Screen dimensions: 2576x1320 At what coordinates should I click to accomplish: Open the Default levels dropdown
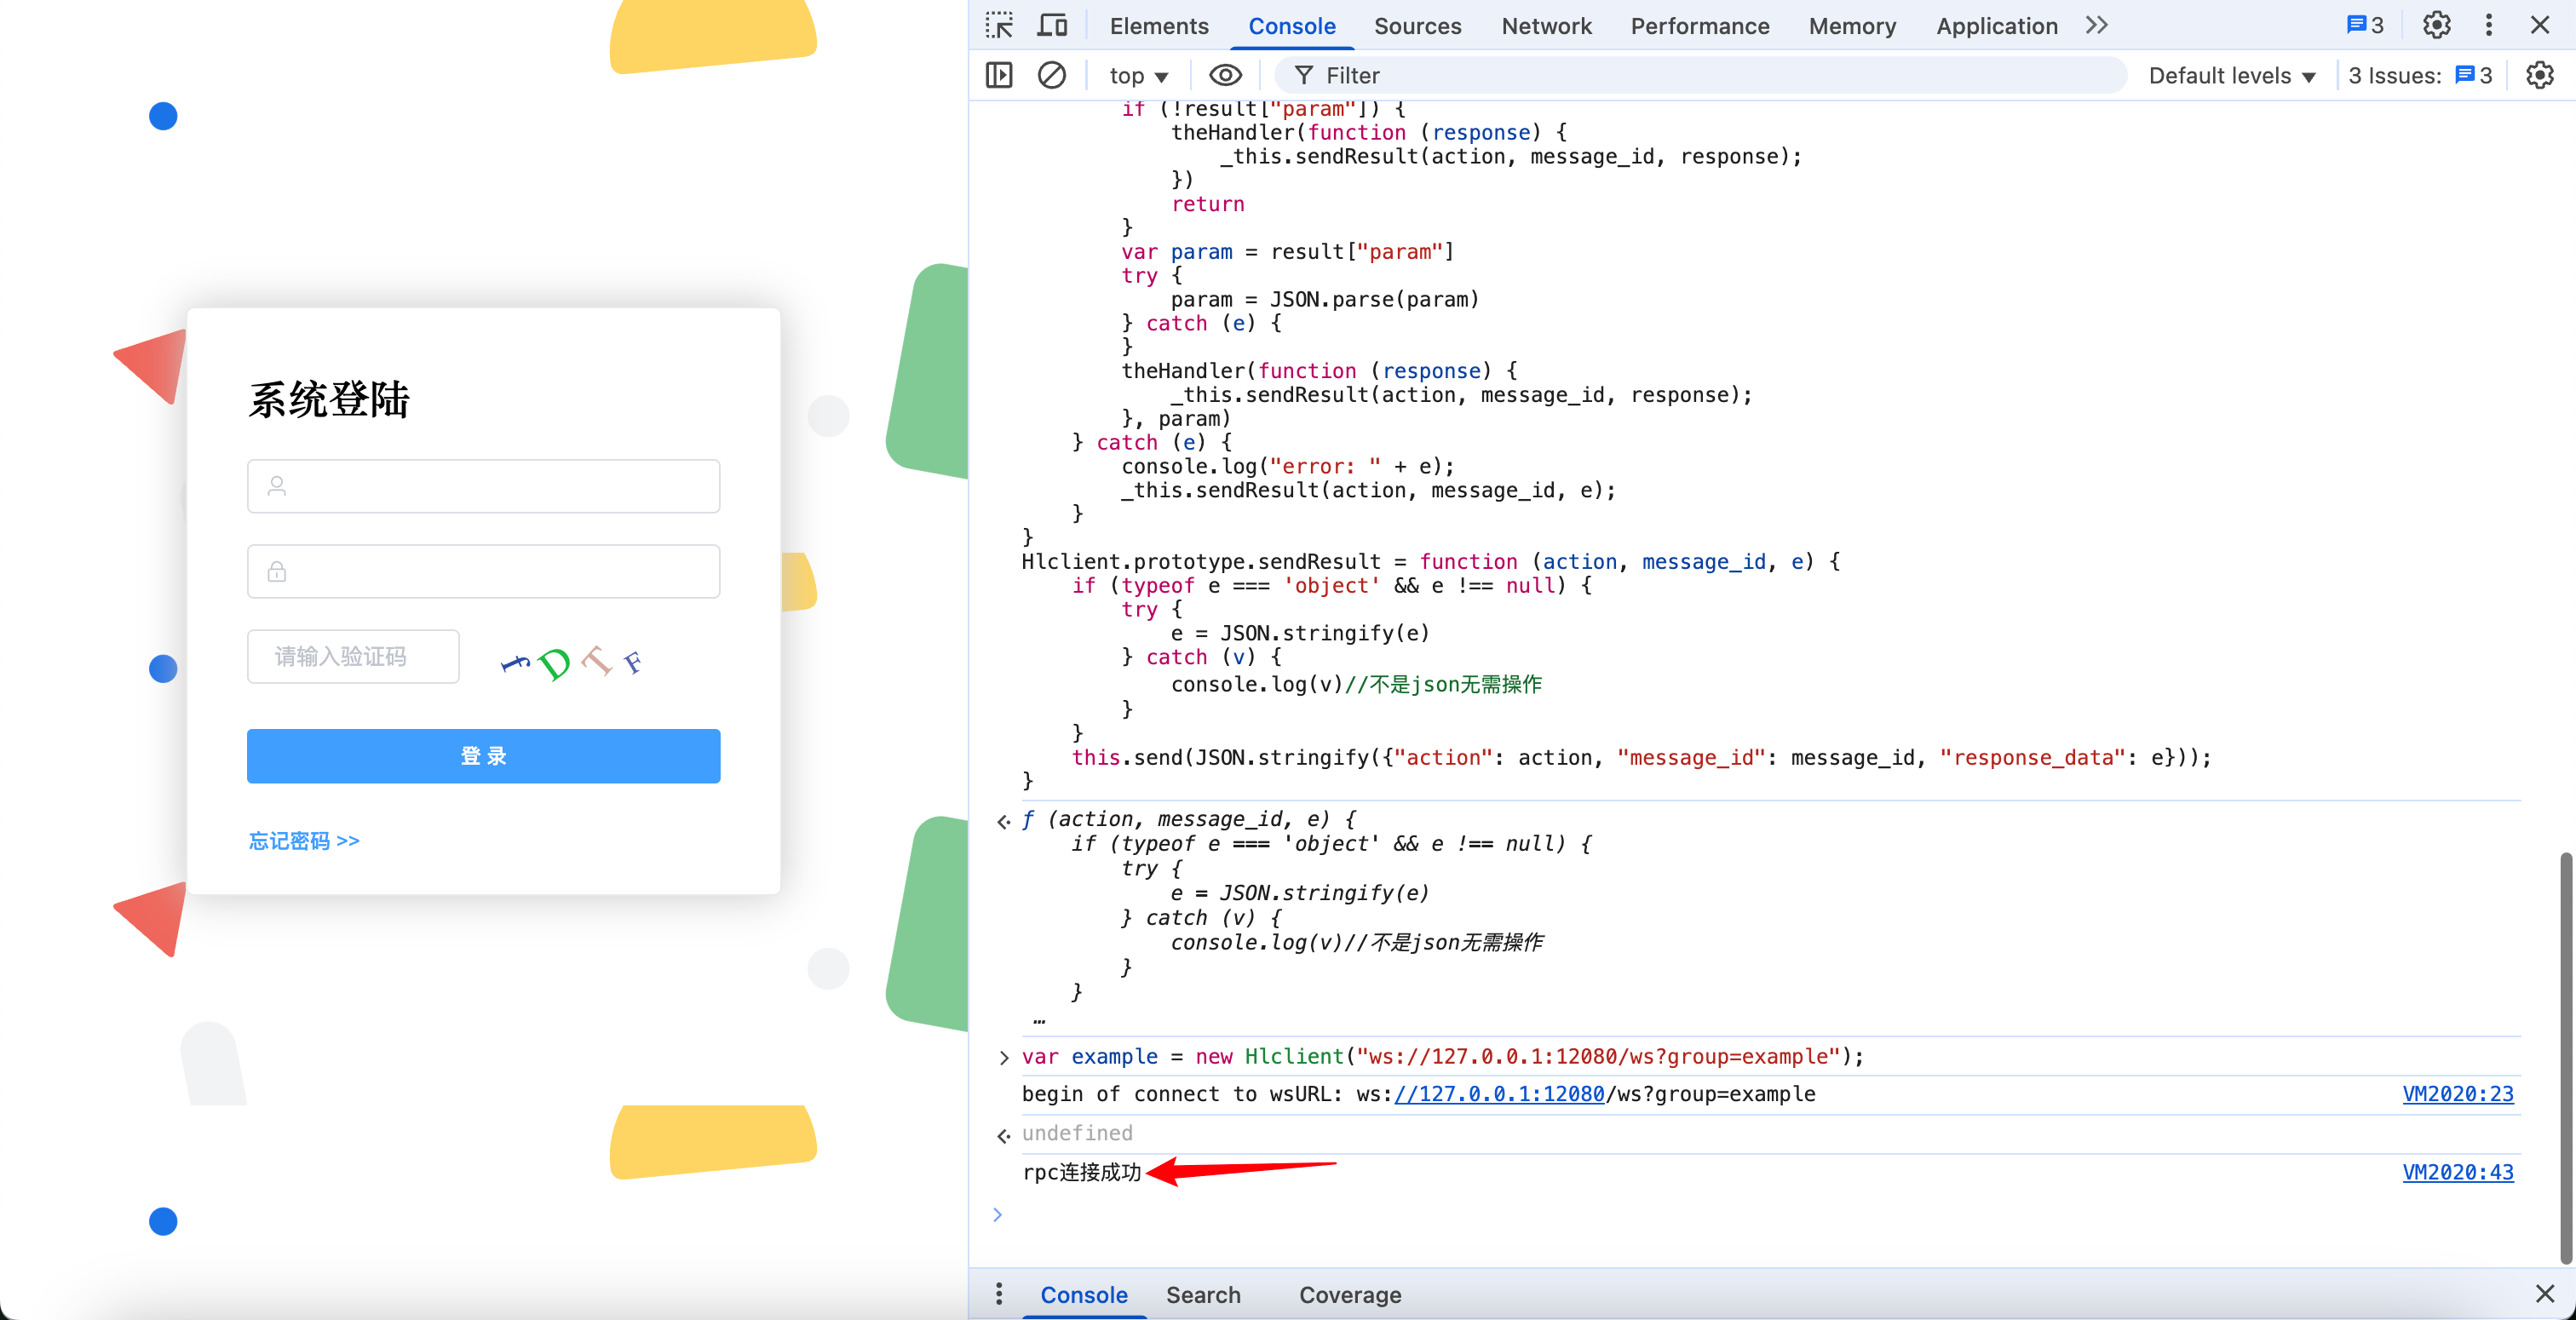[2231, 76]
